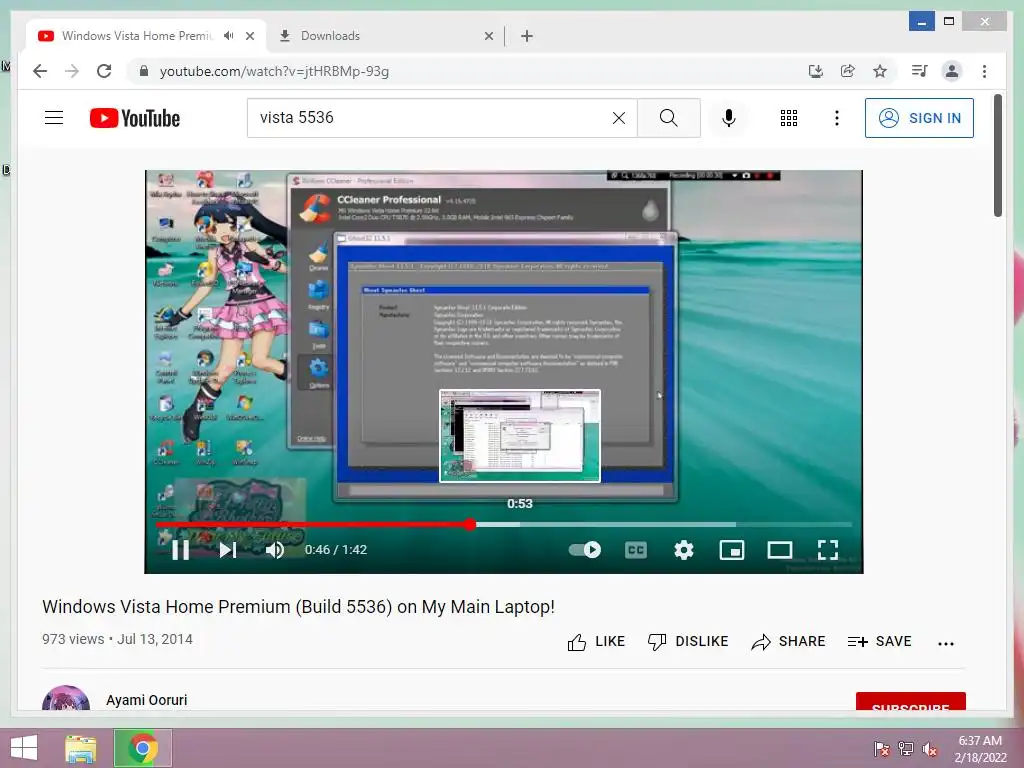Open the Ayami Ooruri channel name

pos(147,700)
